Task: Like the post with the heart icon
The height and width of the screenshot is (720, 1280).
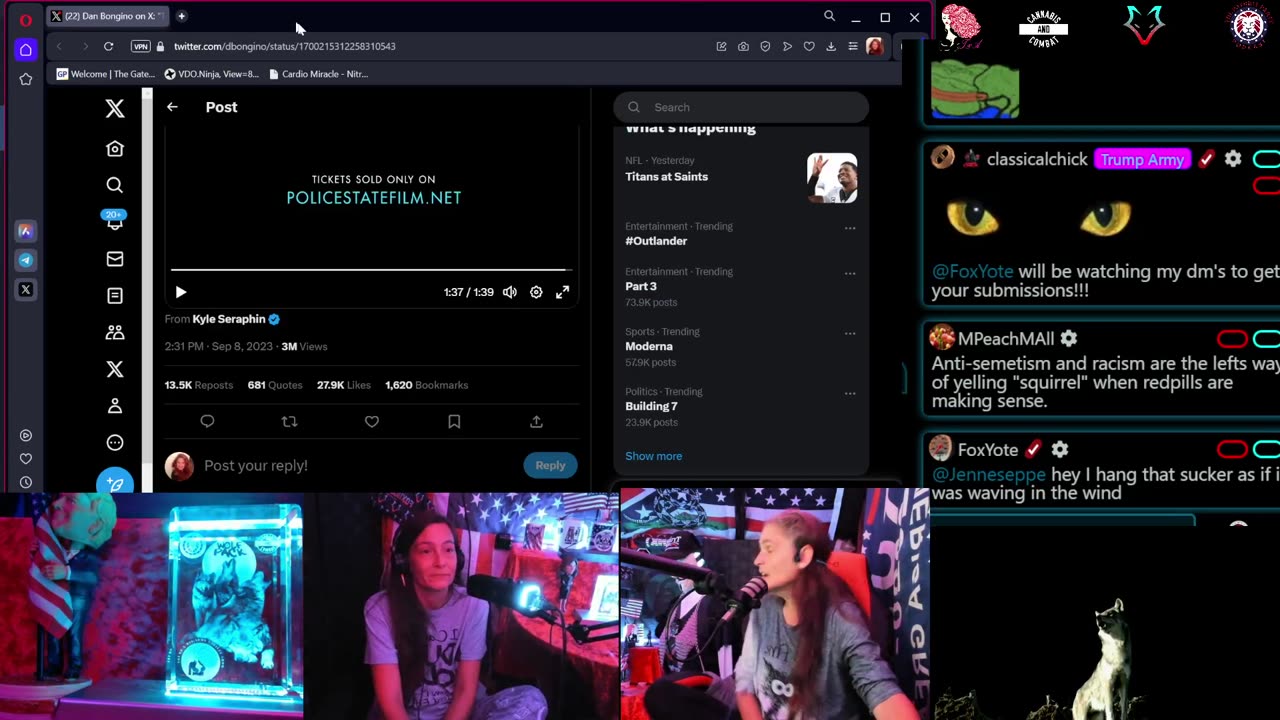Action: coord(371,422)
